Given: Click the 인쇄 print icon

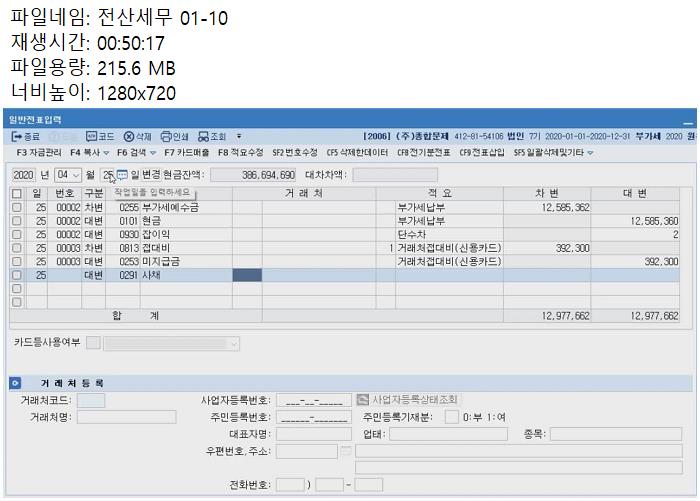Looking at the screenshot, I should click(166, 137).
